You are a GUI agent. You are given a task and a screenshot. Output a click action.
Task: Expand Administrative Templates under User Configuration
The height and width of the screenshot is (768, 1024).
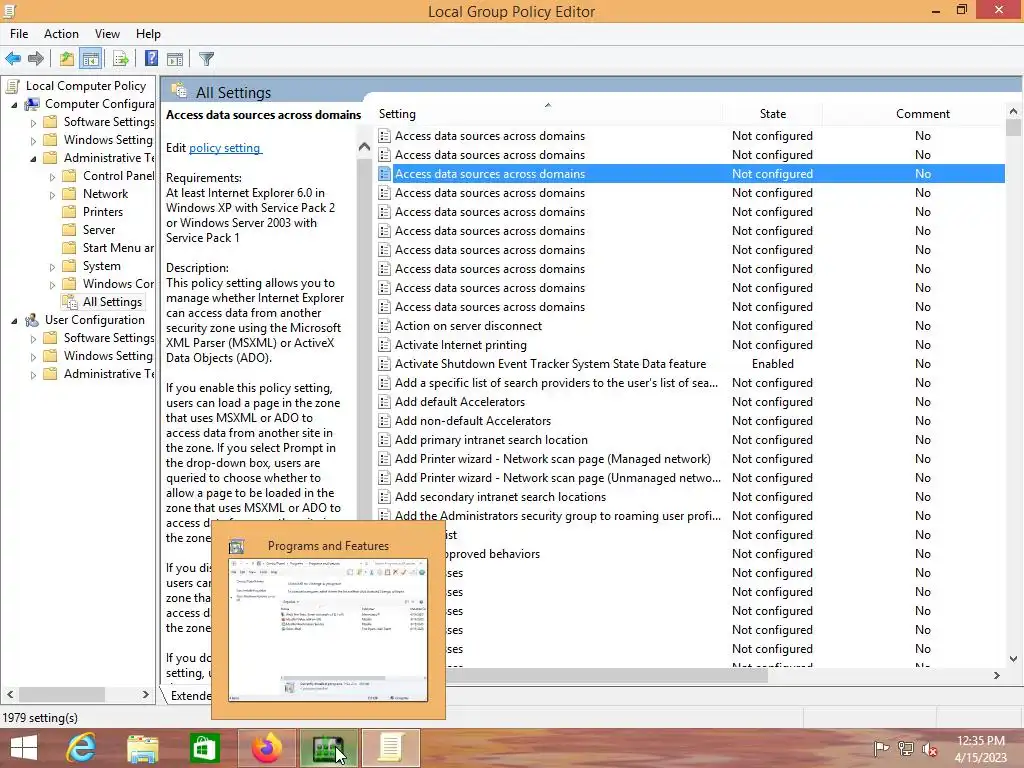(x=33, y=375)
